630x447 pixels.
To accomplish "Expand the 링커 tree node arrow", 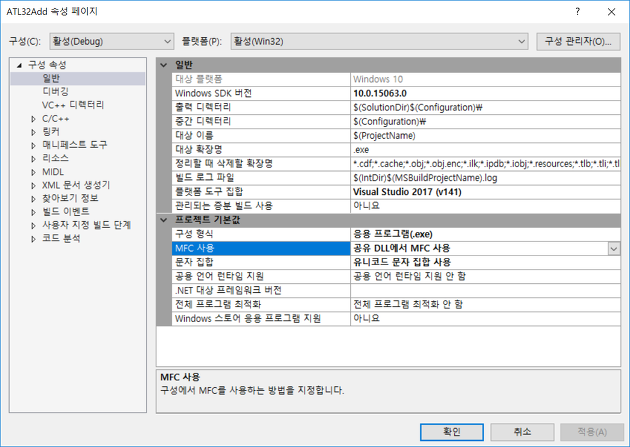I will click(x=33, y=132).
